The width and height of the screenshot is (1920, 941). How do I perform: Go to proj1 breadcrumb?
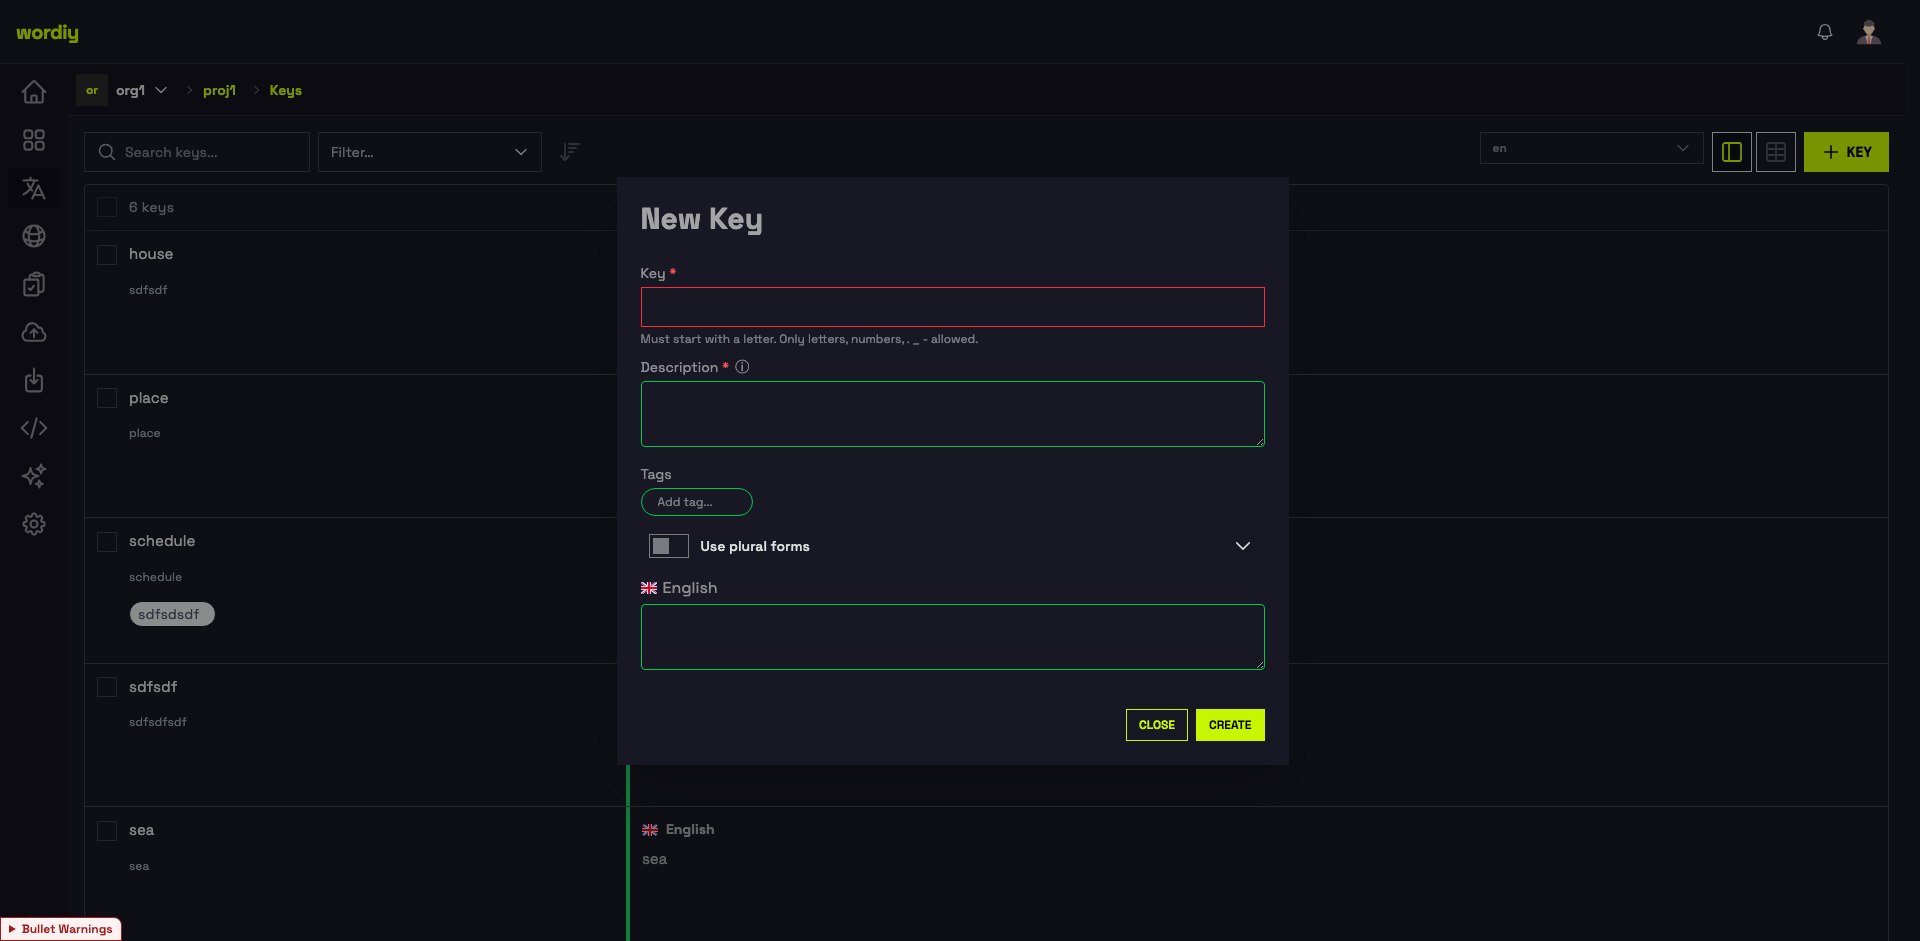[219, 90]
